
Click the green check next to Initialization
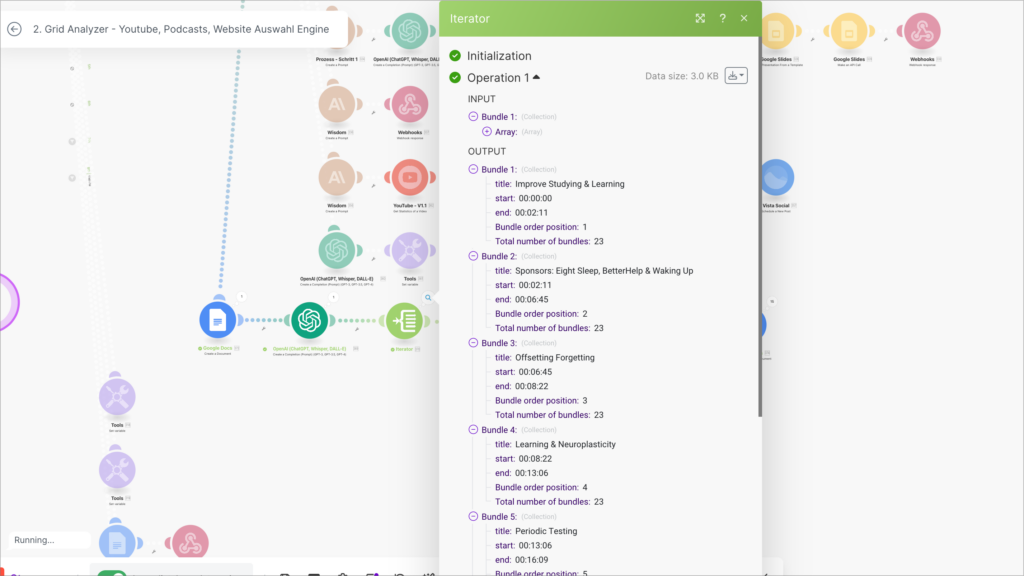pos(455,56)
